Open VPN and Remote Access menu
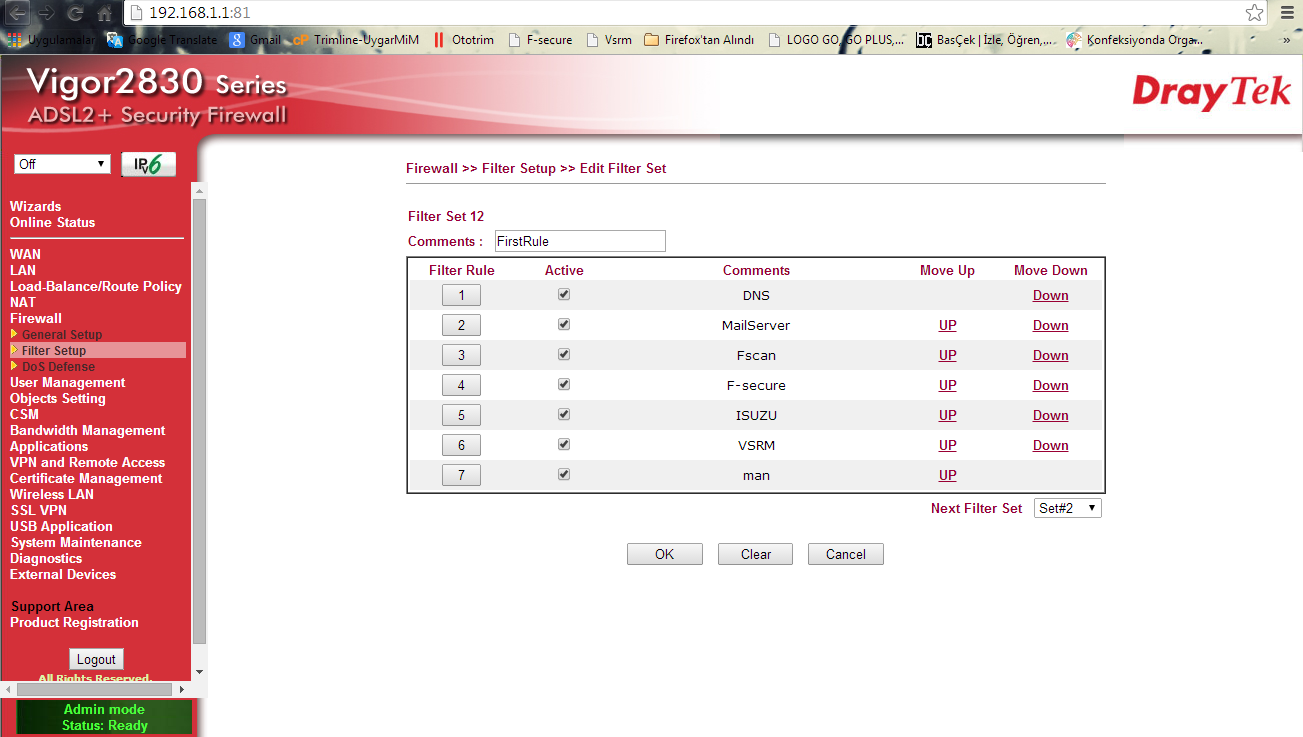The height and width of the screenshot is (737, 1303). [x=87, y=463]
